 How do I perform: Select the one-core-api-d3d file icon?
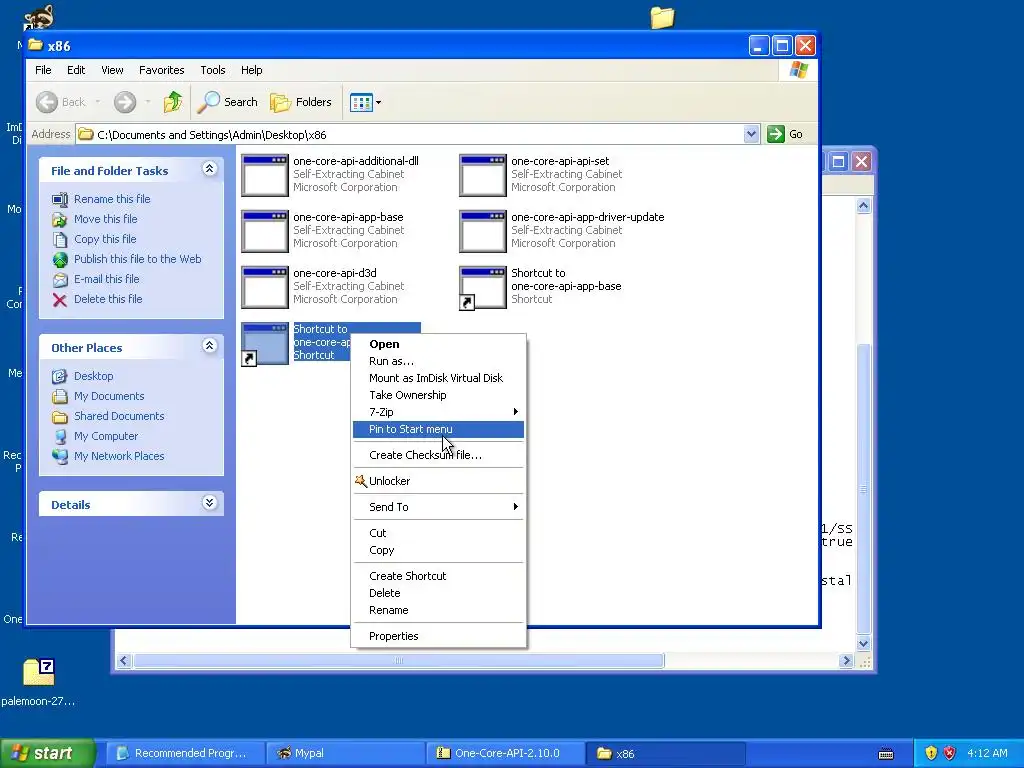click(x=264, y=287)
